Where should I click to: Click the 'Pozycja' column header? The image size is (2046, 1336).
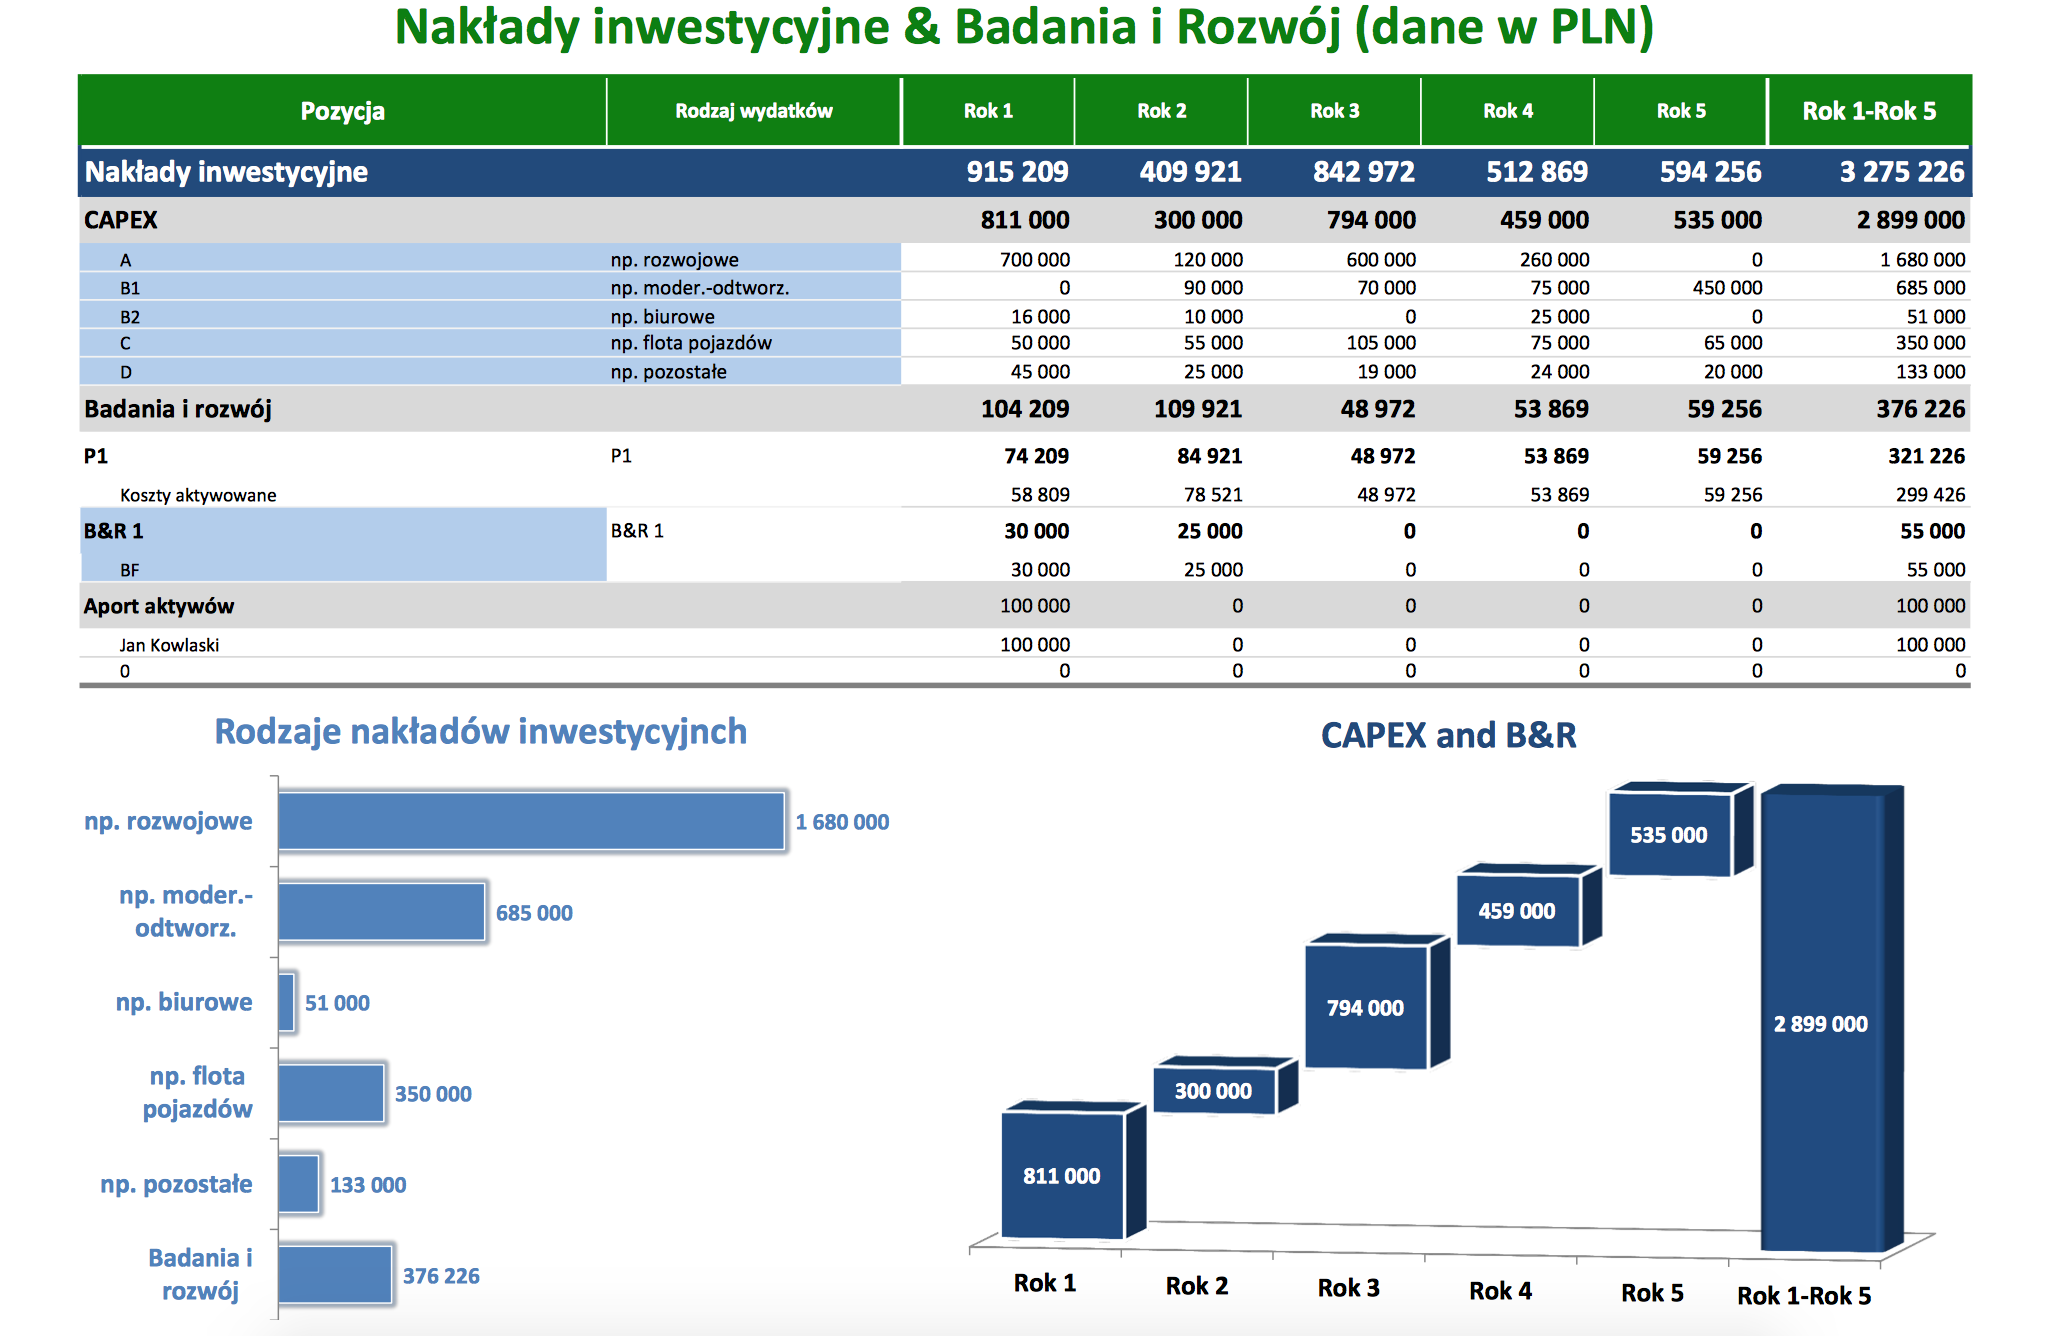click(x=342, y=111)
